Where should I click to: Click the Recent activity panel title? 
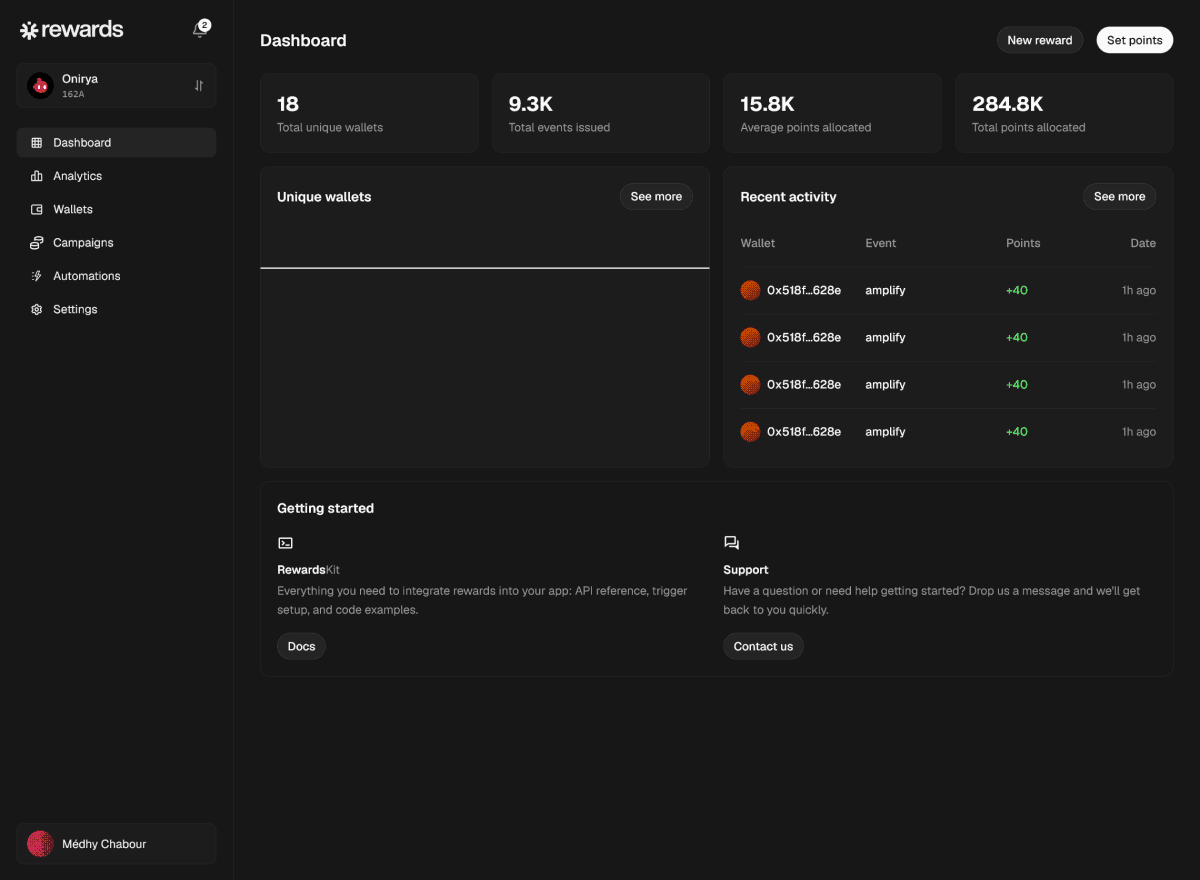pos(788,197)
